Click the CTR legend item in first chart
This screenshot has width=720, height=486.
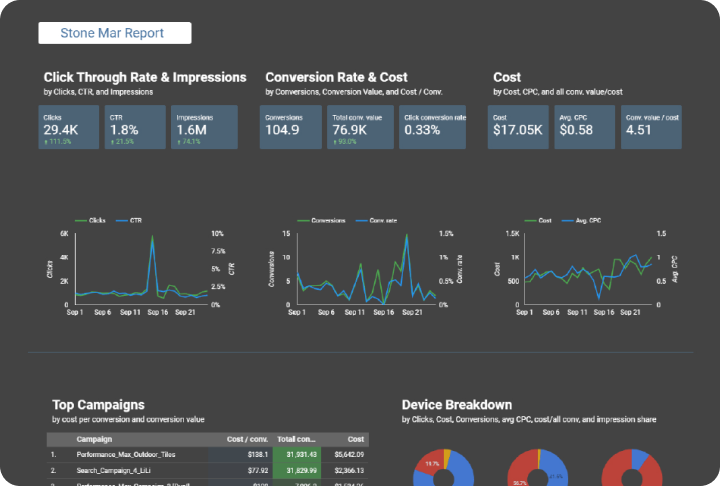tap(129, 220)
